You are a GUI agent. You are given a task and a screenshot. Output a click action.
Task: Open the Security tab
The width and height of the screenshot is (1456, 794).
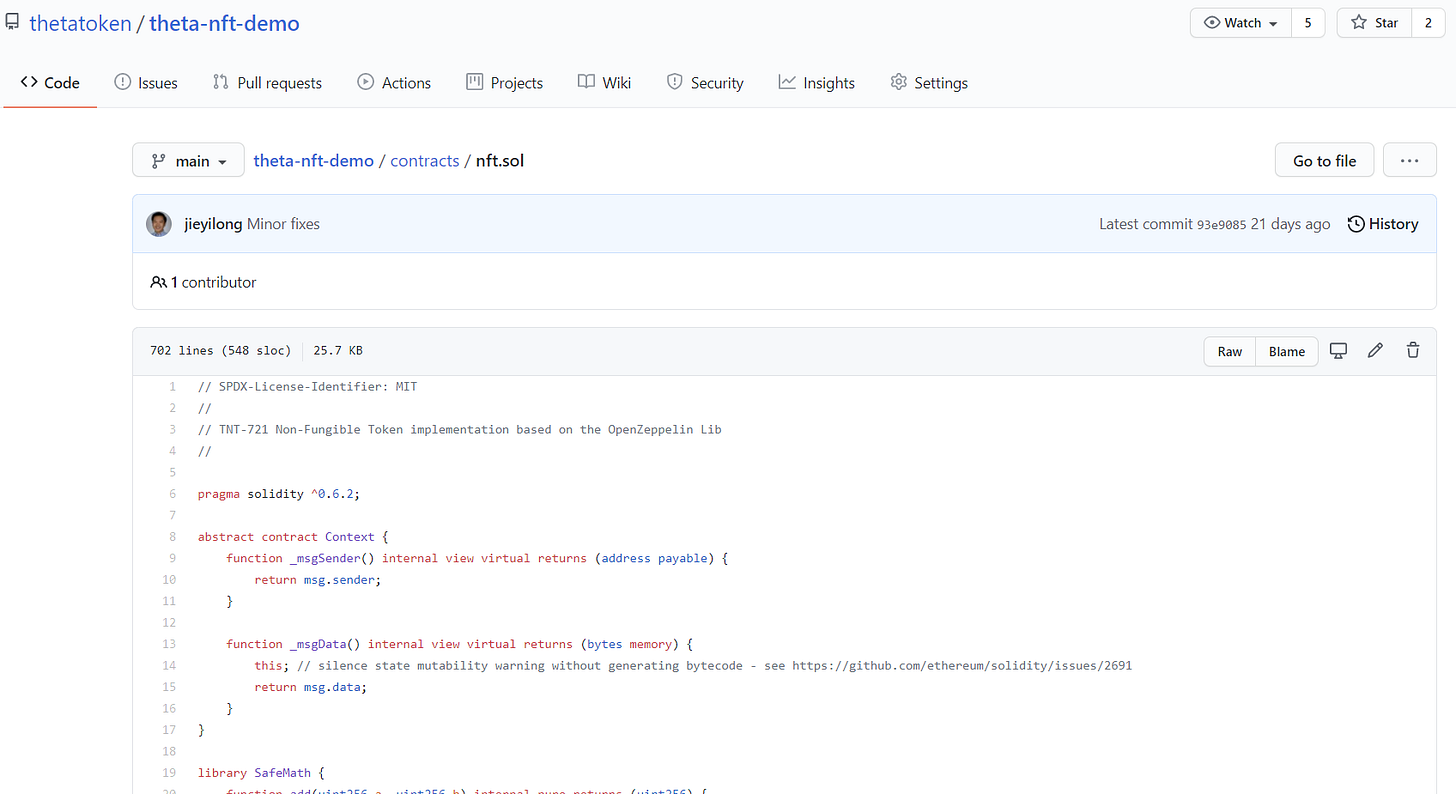(705, 83)
